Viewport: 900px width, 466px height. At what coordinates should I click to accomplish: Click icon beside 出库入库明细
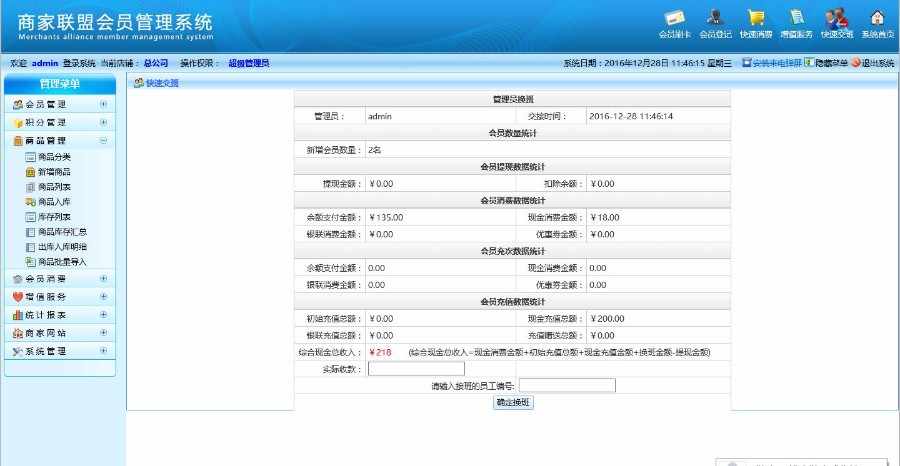[x=30, y=247]
